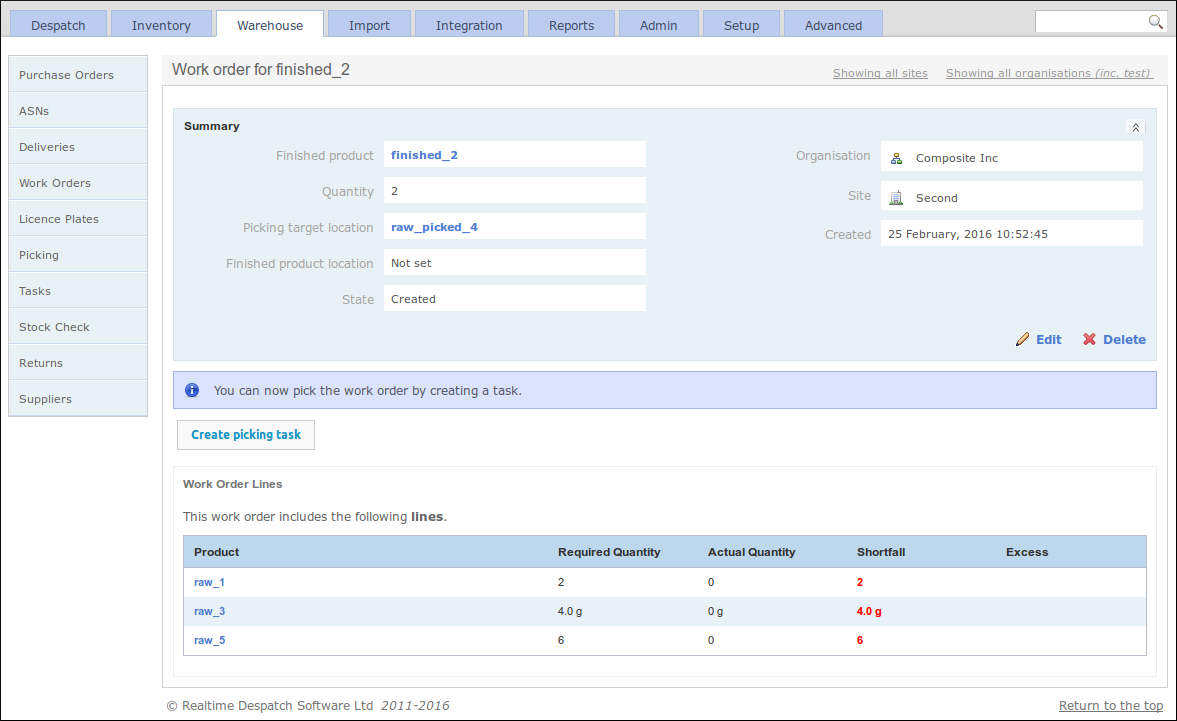The width and height of the screenshot is (1177, 721).
Task: Click Create picking task button
Action: coord(245,434)
